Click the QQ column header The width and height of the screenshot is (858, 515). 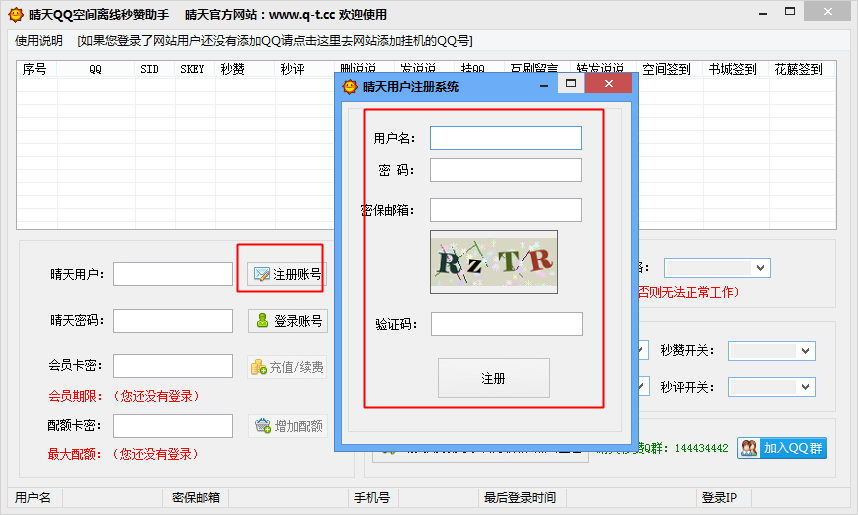pyautogui.click(x=95, y=70)
